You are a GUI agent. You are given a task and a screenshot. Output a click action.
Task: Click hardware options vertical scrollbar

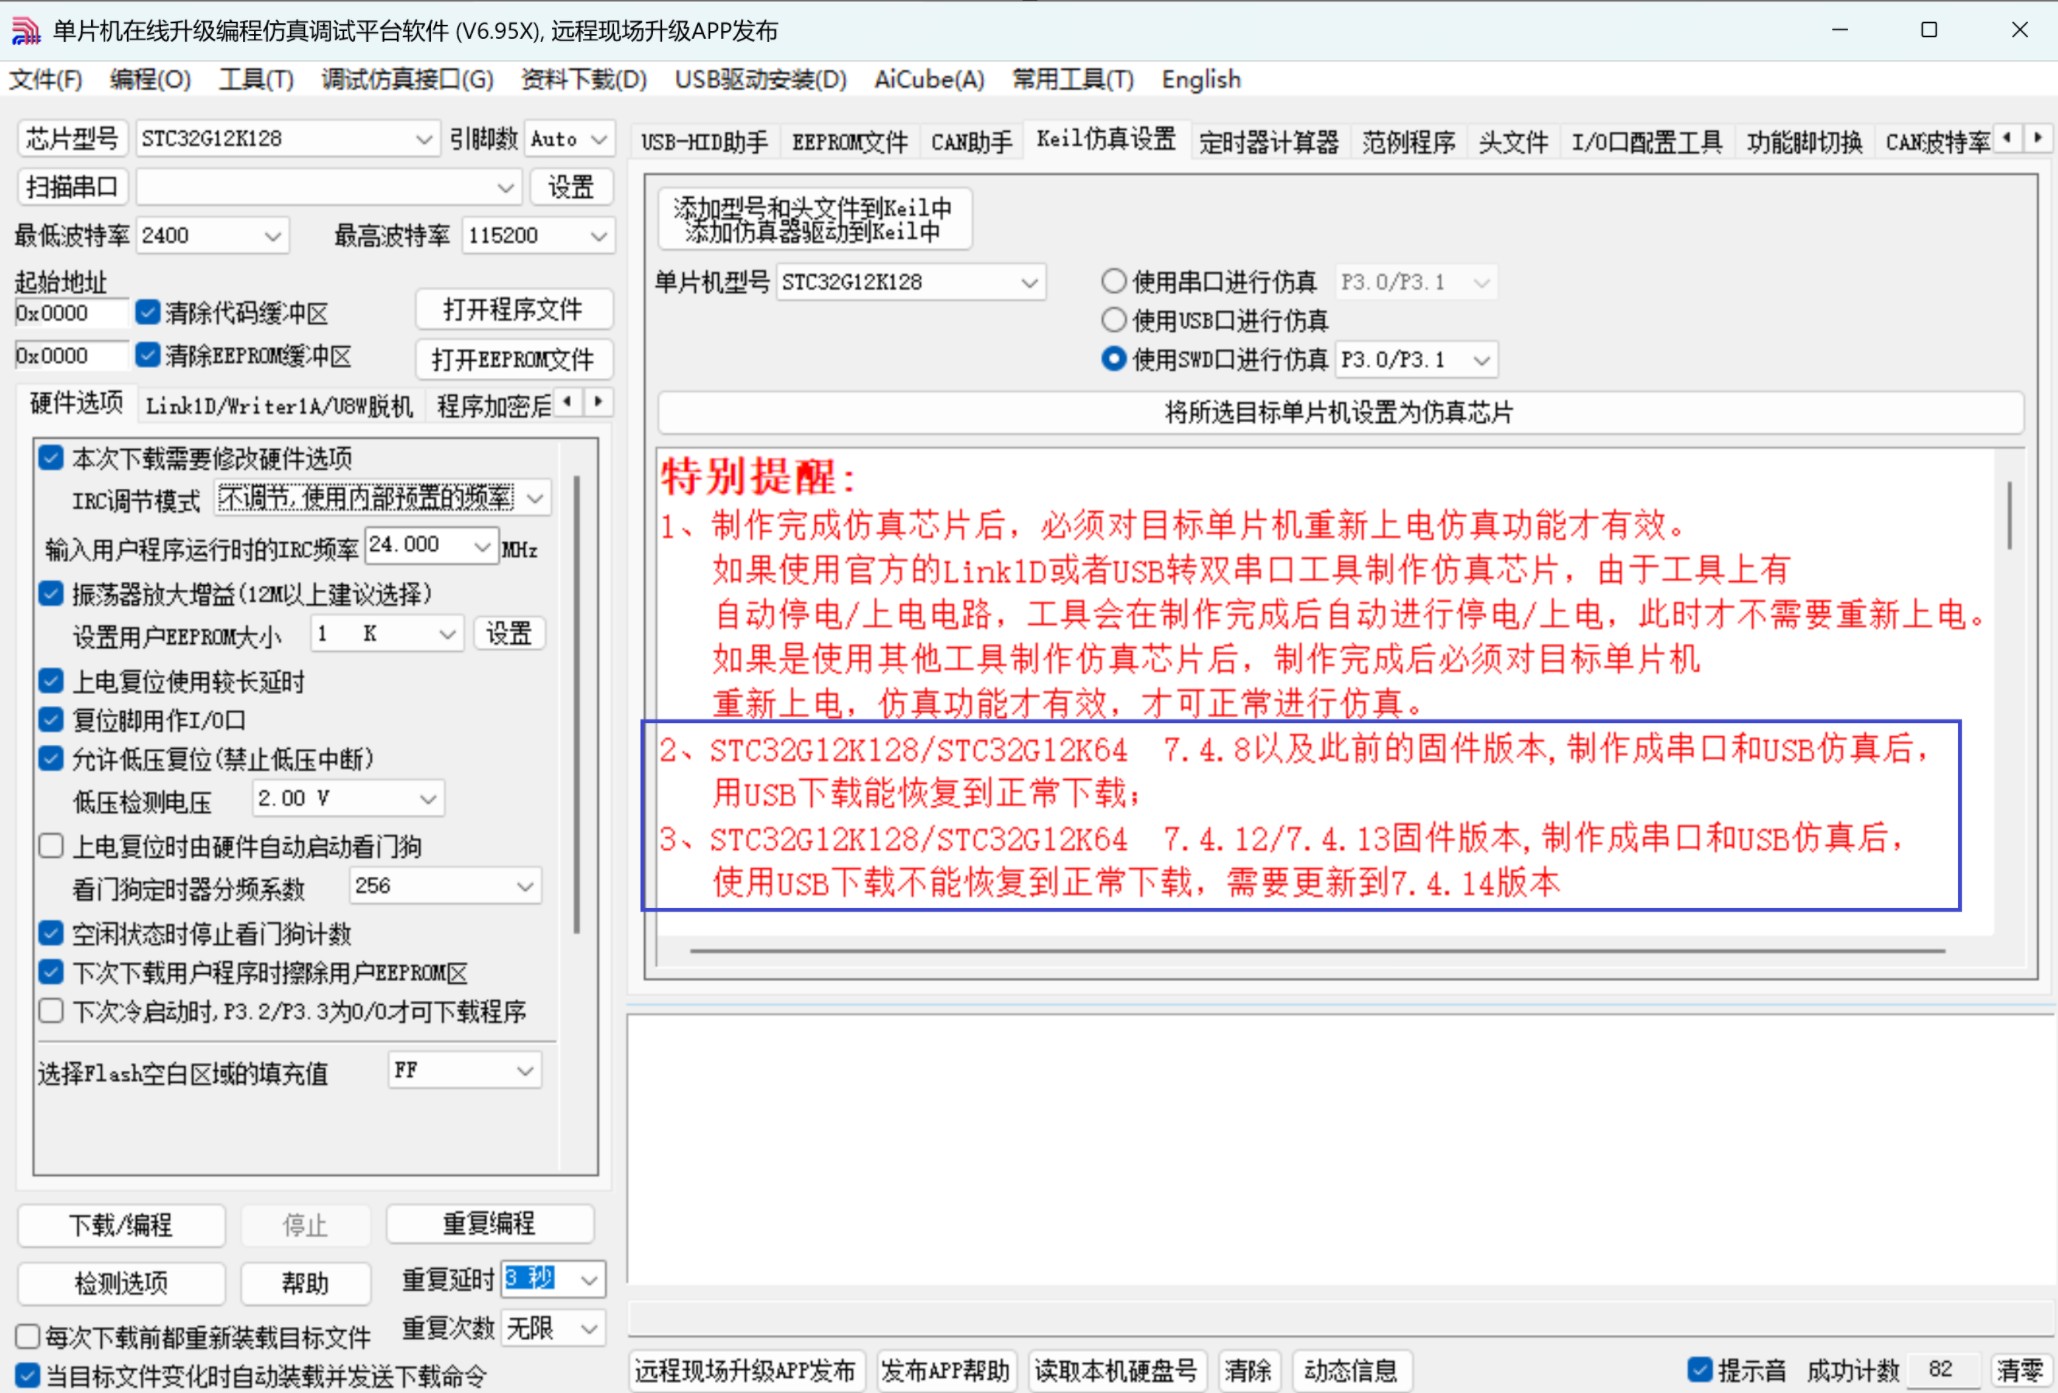point(577,705)
